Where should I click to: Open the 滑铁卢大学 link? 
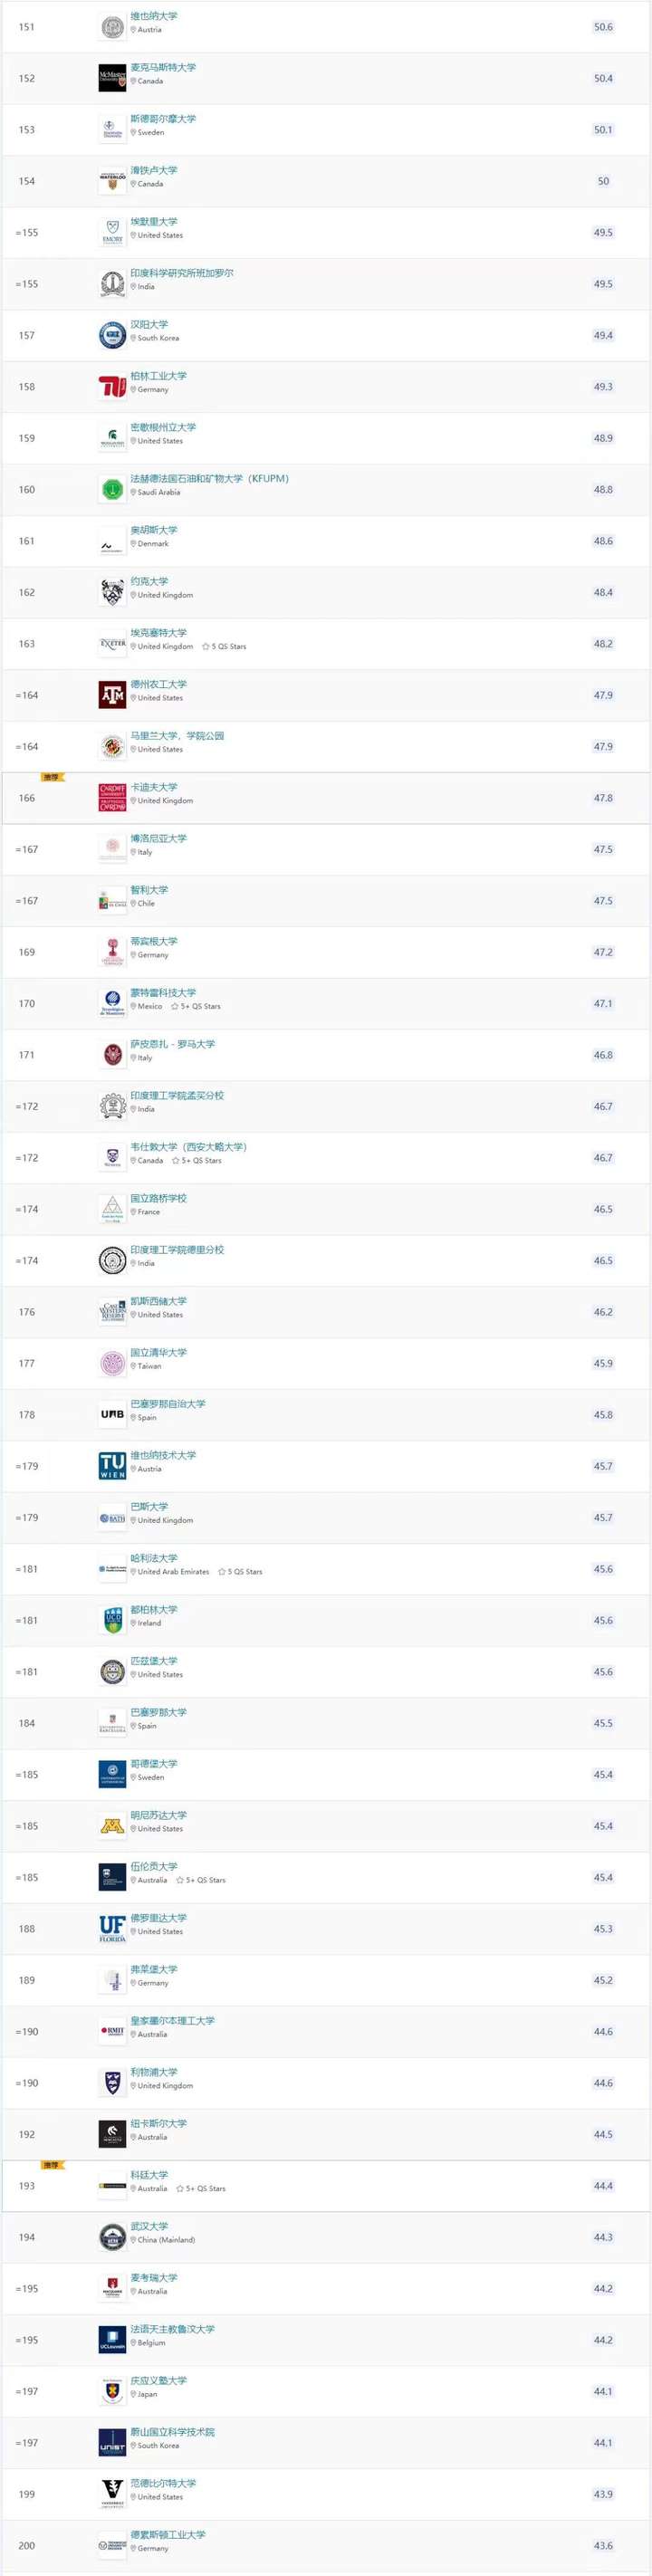(x=154, y=170)
